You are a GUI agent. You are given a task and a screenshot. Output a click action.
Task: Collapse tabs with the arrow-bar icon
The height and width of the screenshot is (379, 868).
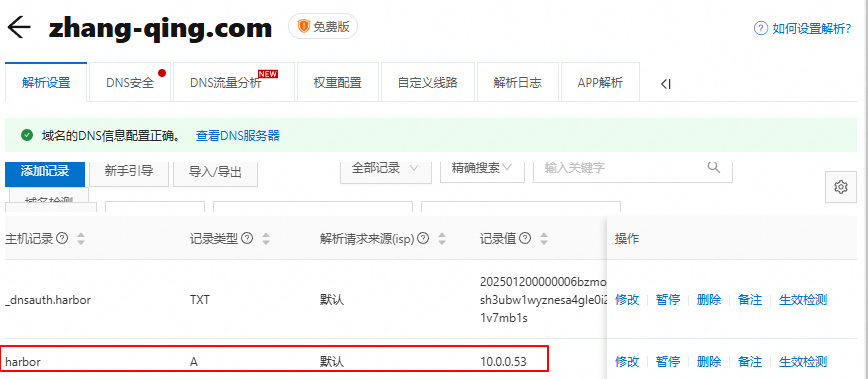[x=665, y=84]
